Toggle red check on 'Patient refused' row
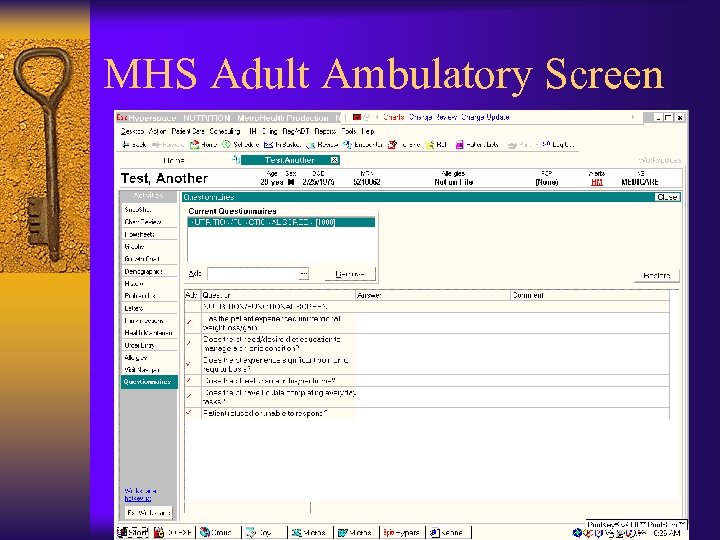The width and height of the screenshot is (720, 540). [x=189, y=412]
